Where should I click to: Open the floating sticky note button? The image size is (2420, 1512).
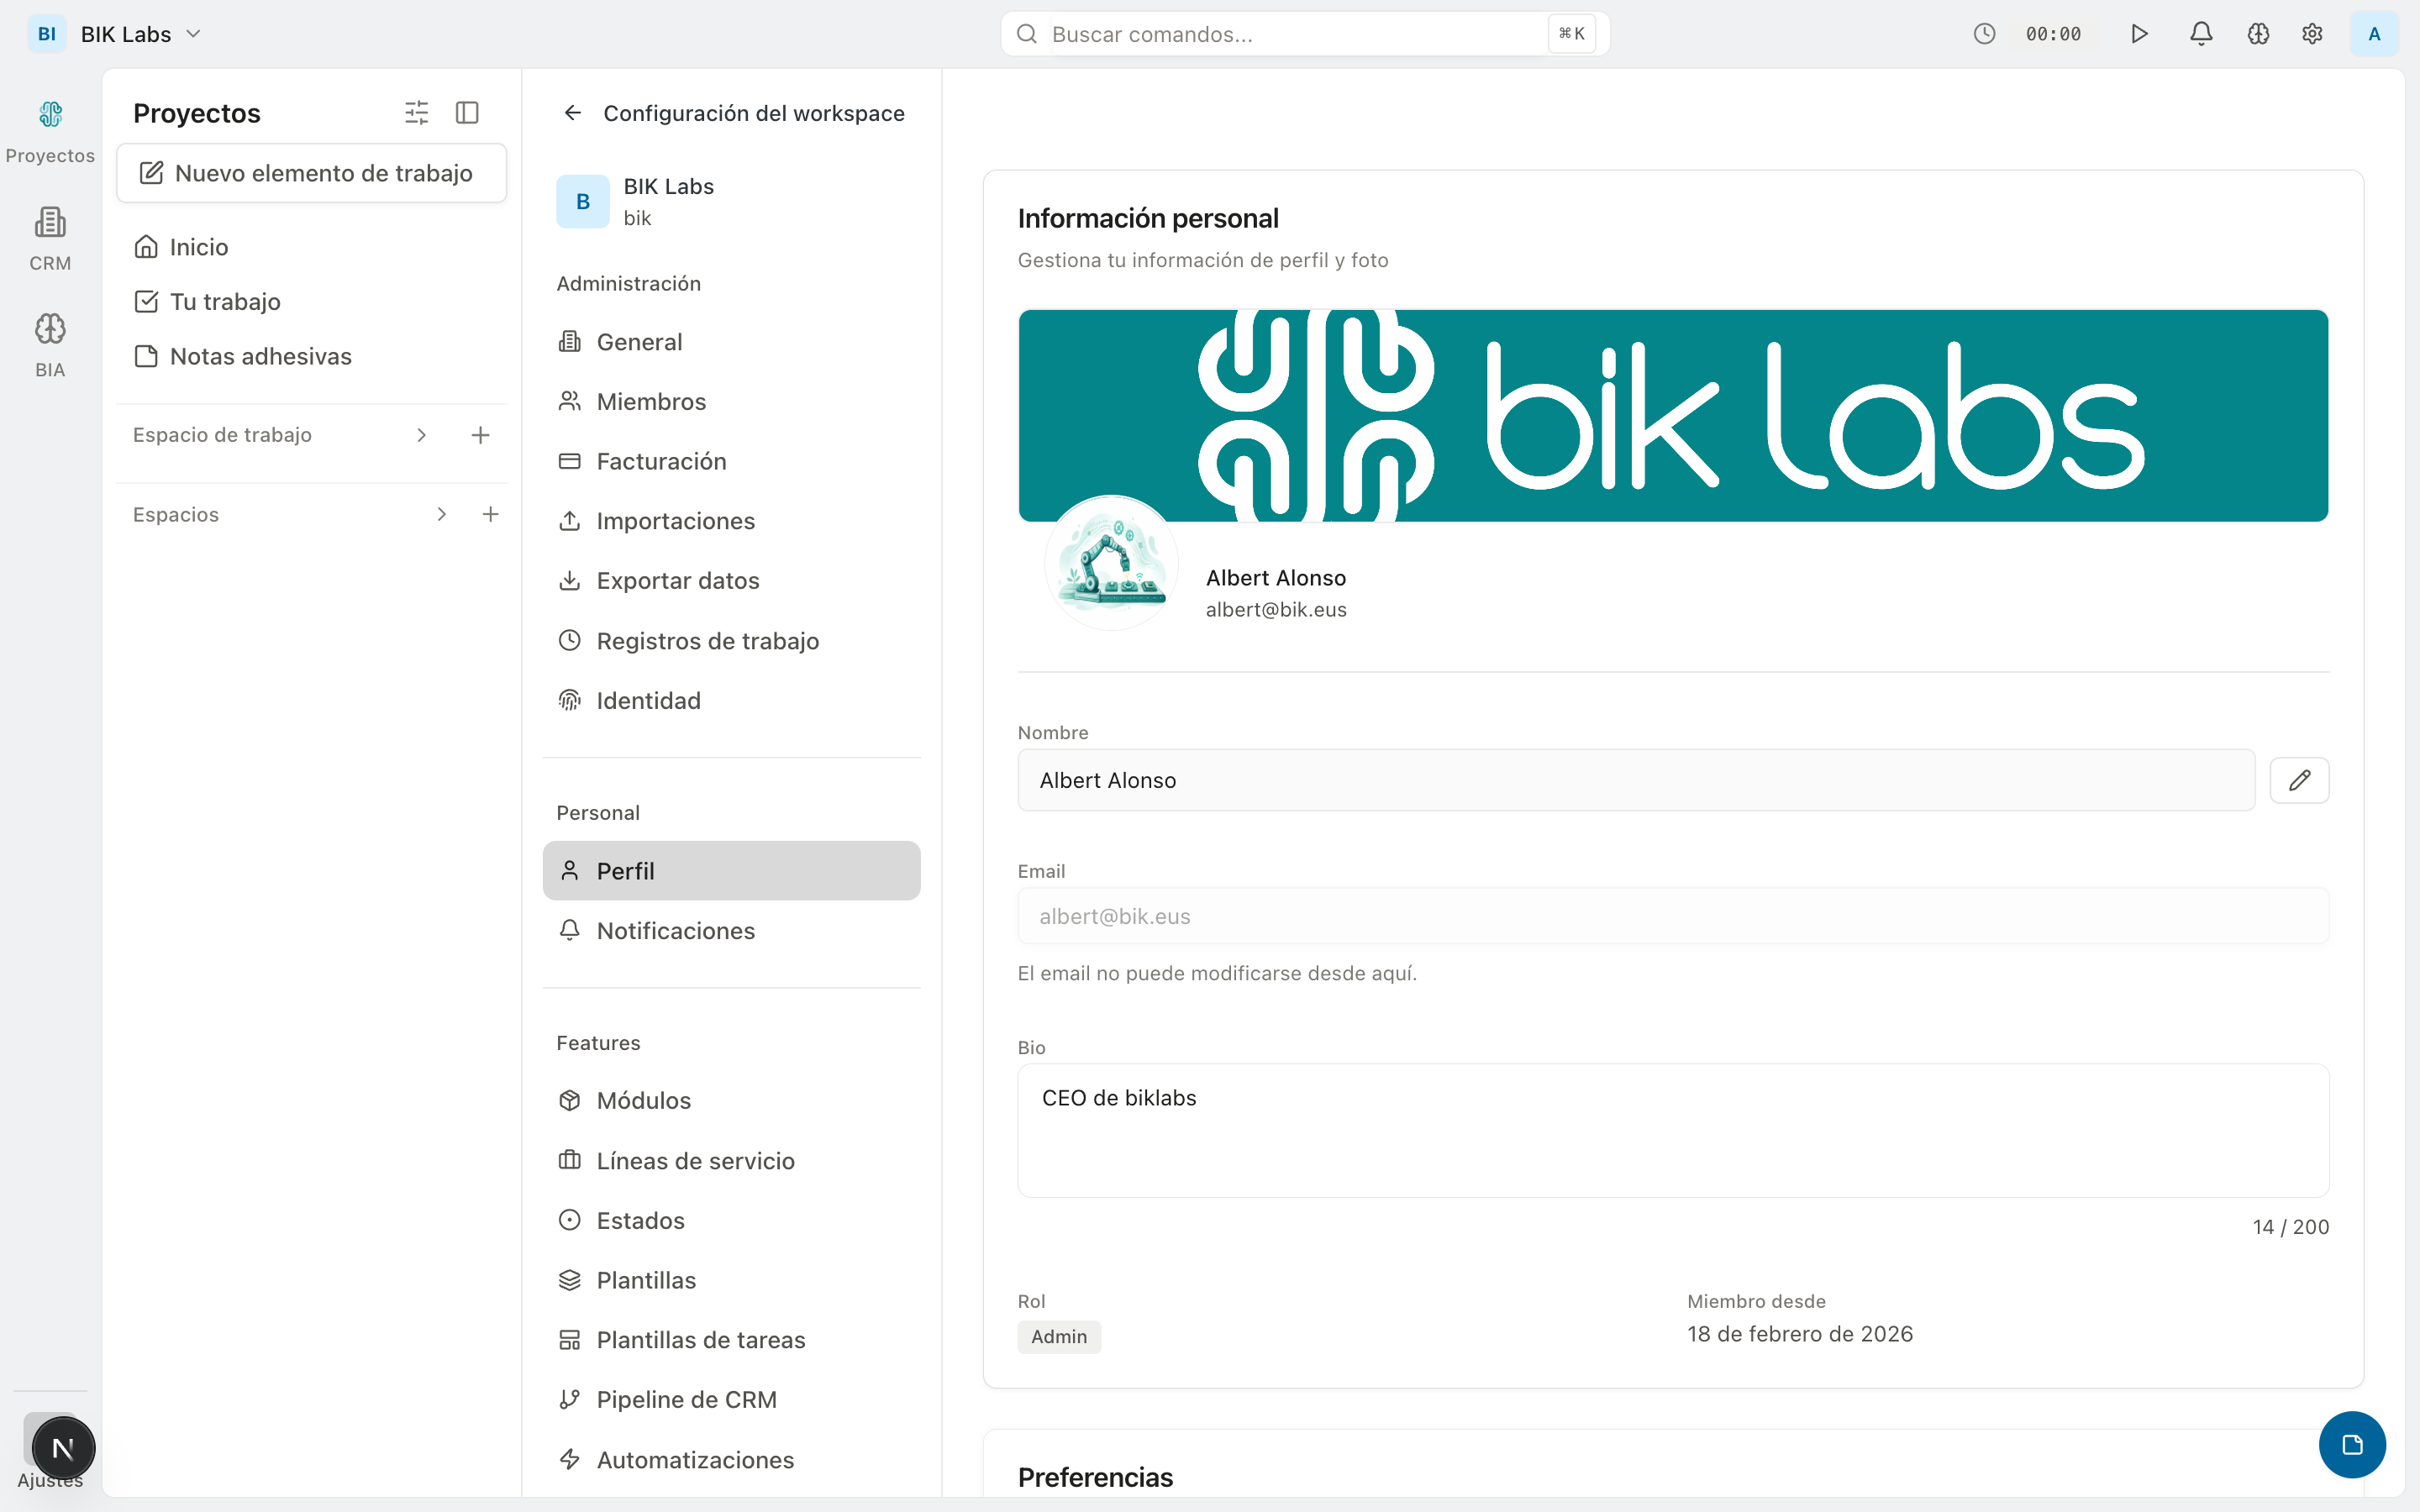2352,1444
